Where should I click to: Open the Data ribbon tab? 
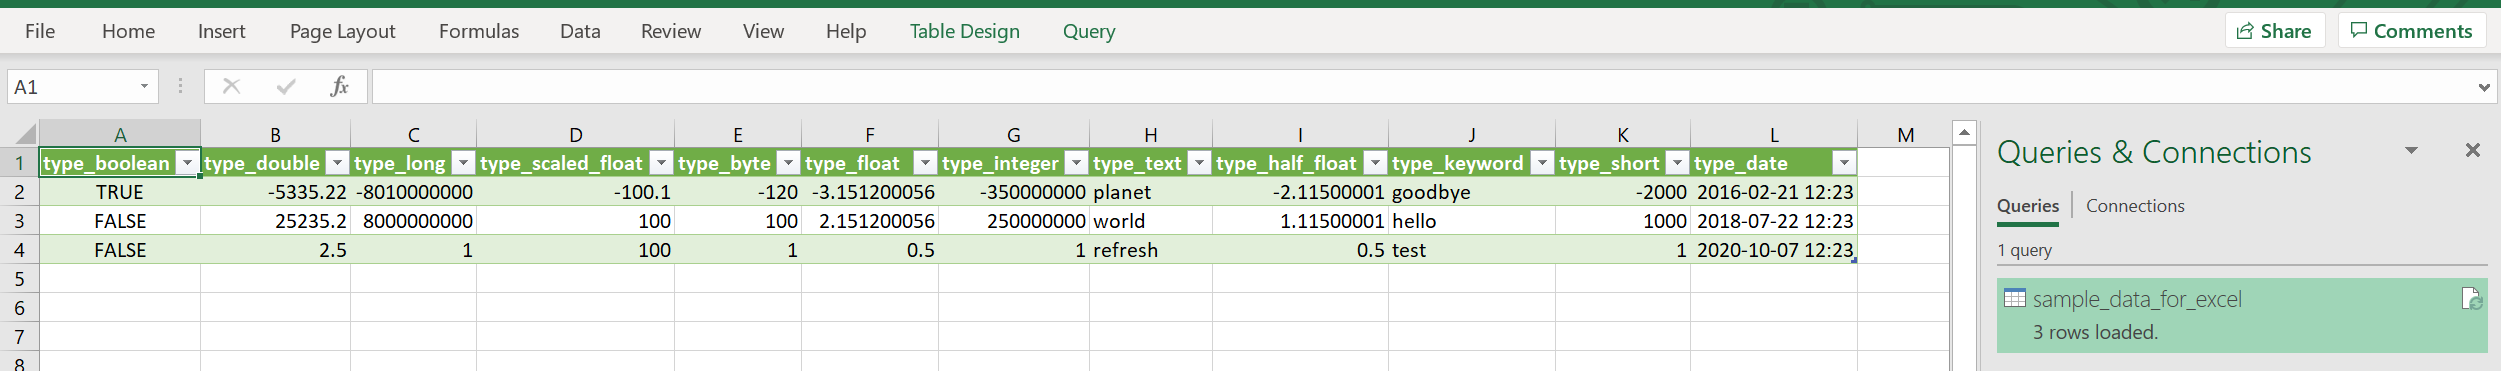coord(580,31)
